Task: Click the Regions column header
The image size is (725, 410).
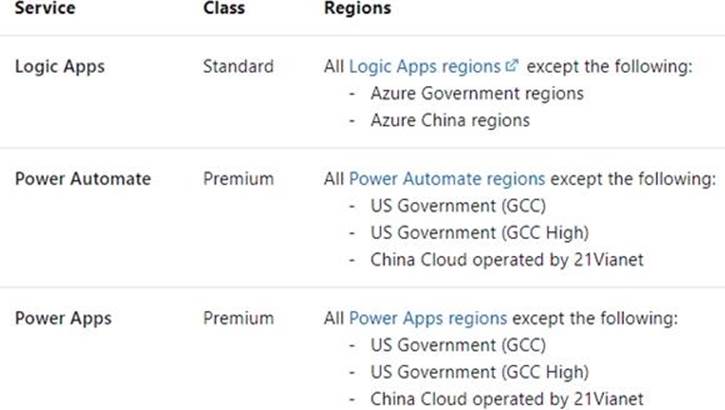Action: click(358, 8)
